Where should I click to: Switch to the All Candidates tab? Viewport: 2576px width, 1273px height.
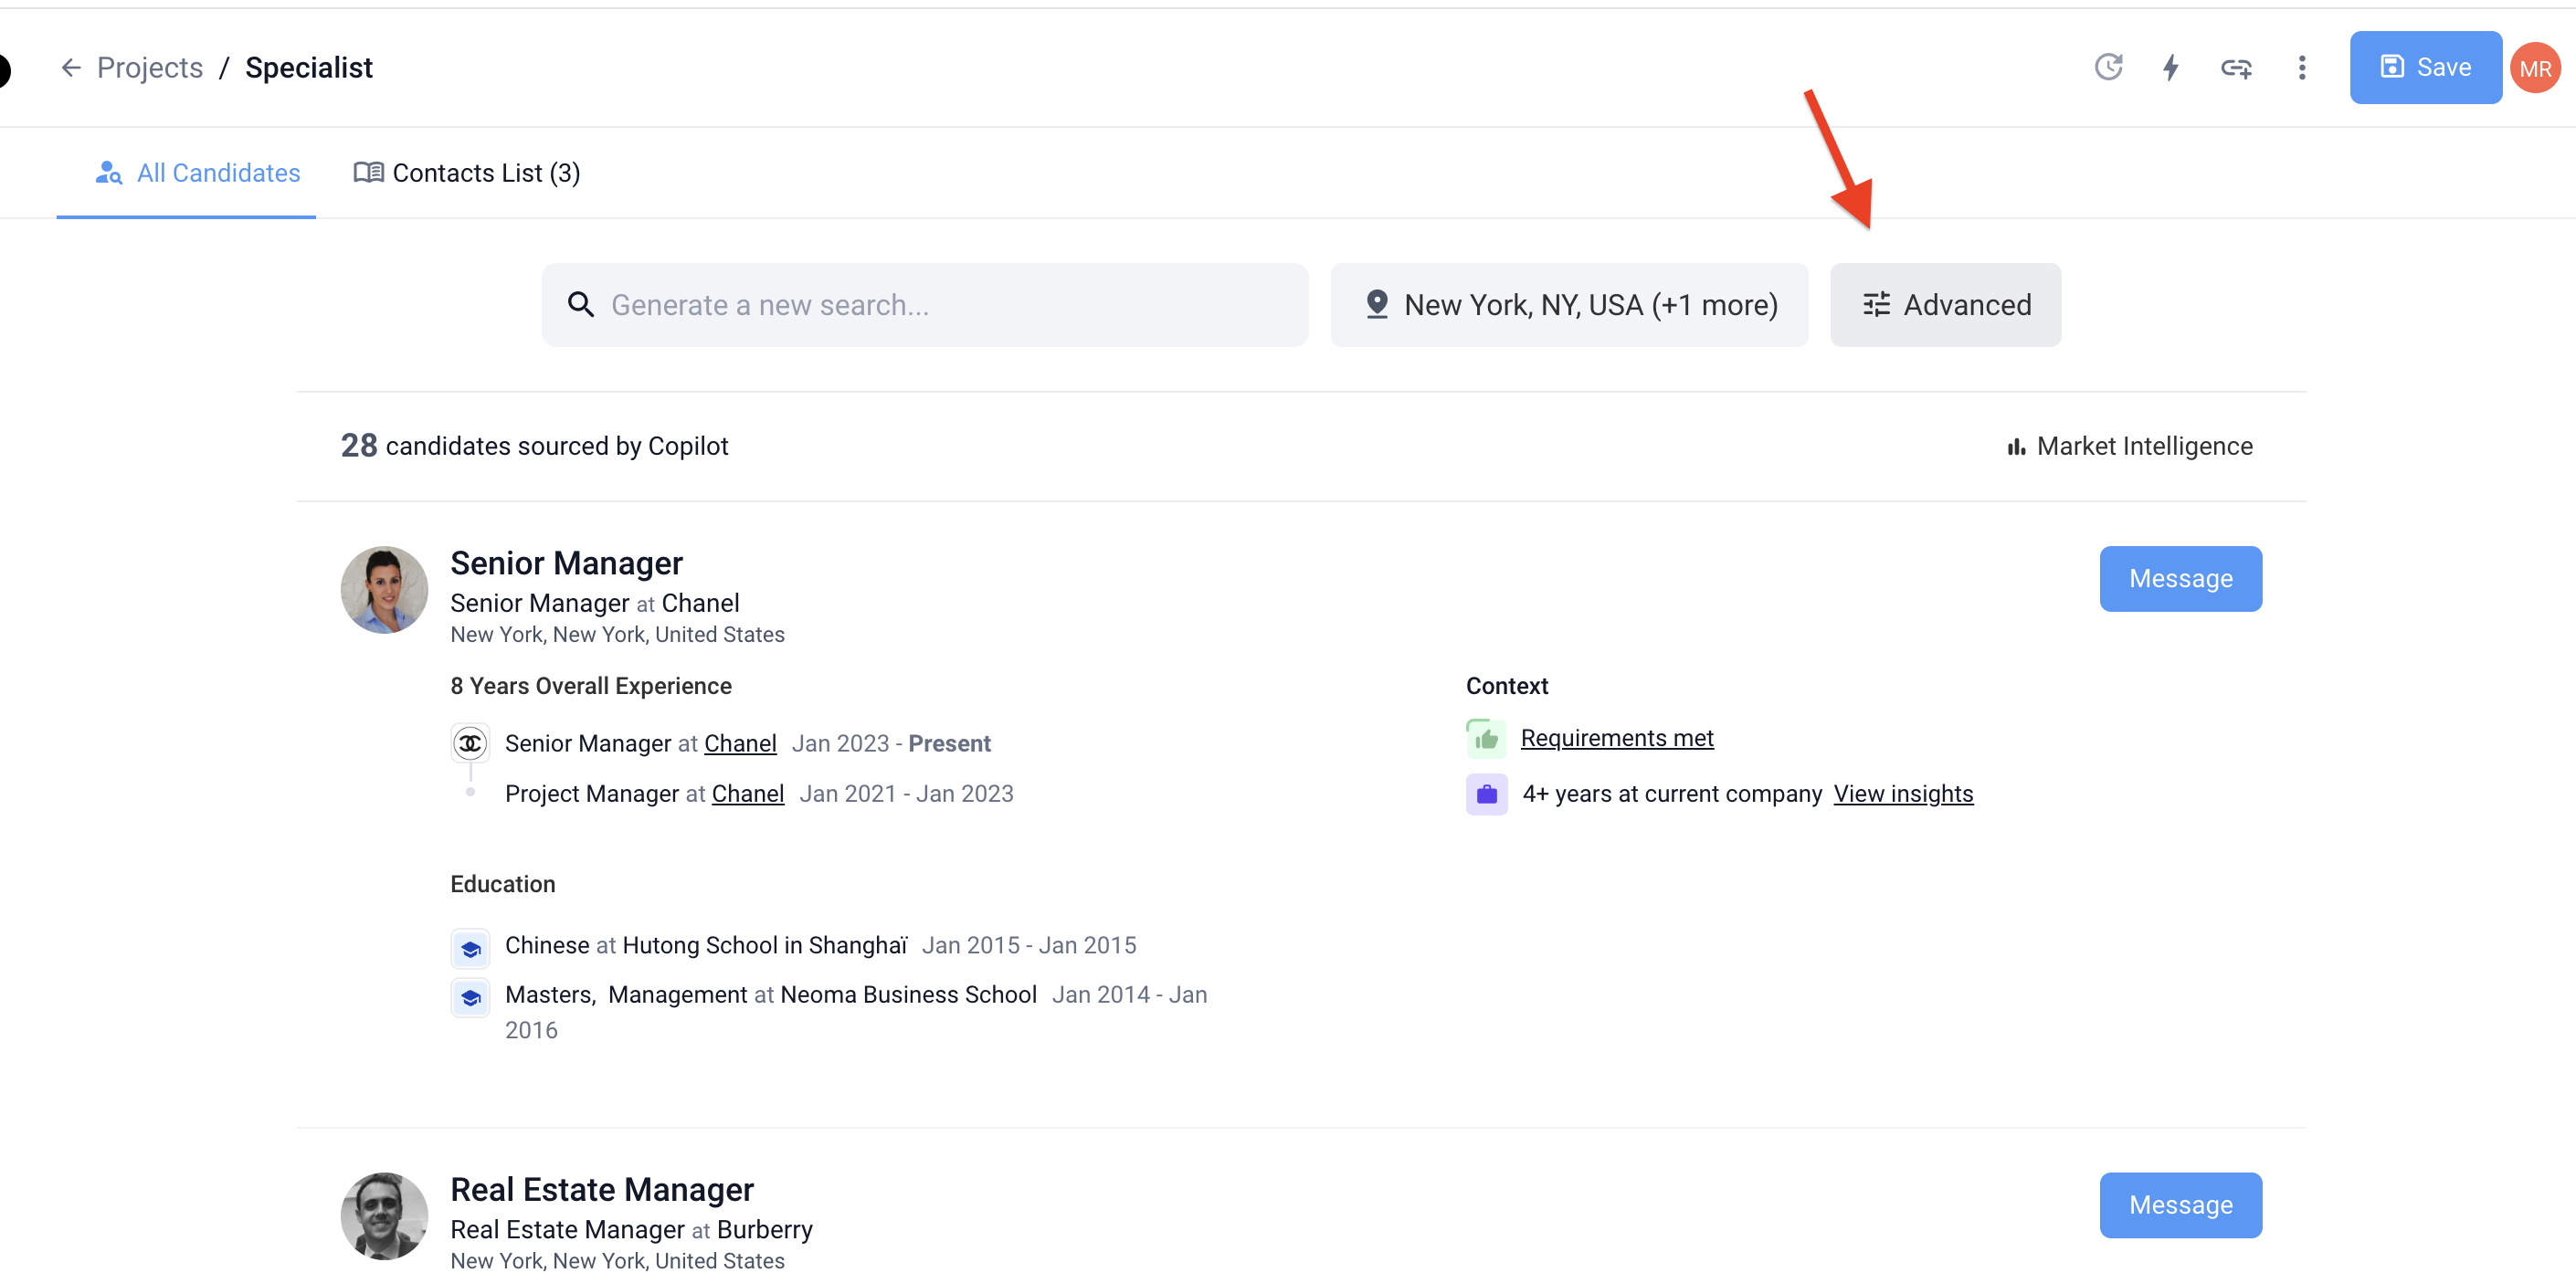(x=198, y=173)
